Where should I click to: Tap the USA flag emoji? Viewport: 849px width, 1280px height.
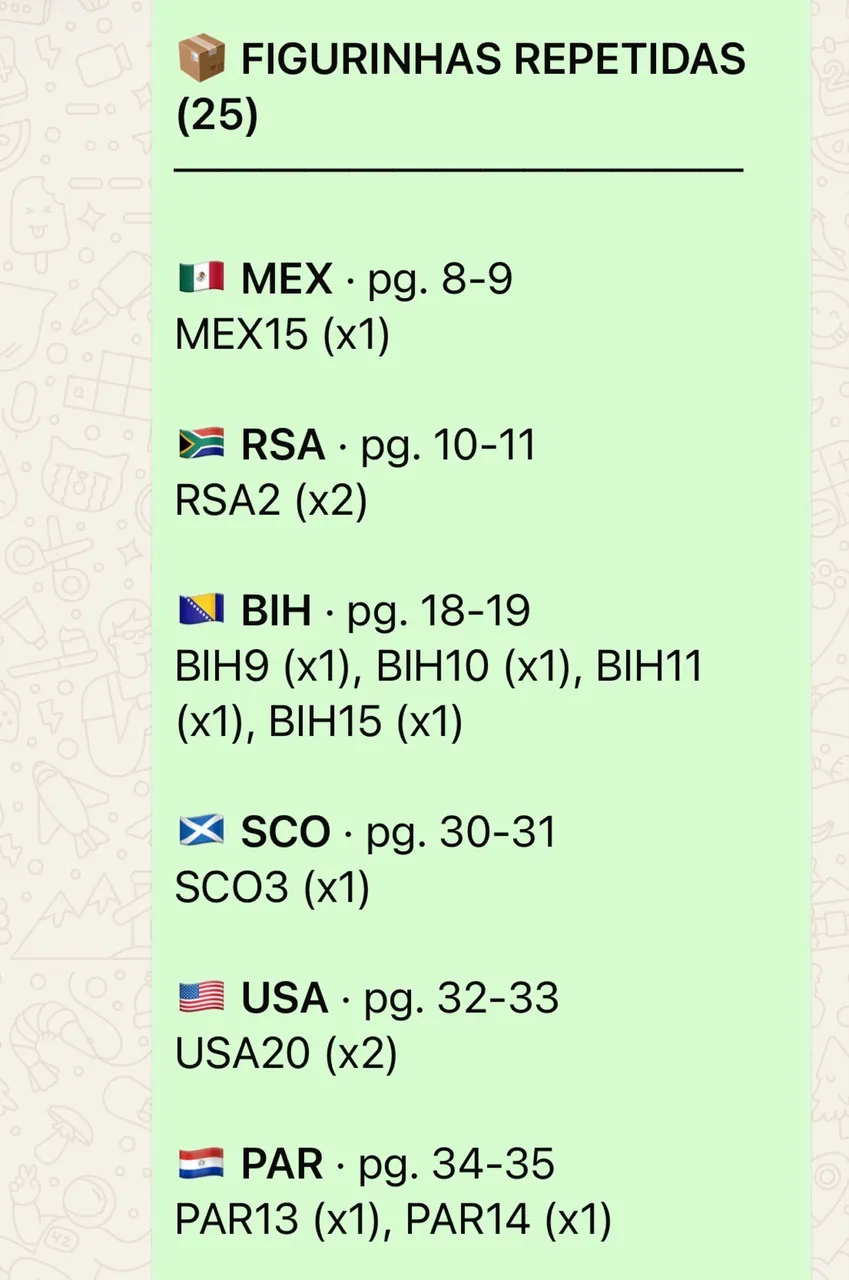202,998
